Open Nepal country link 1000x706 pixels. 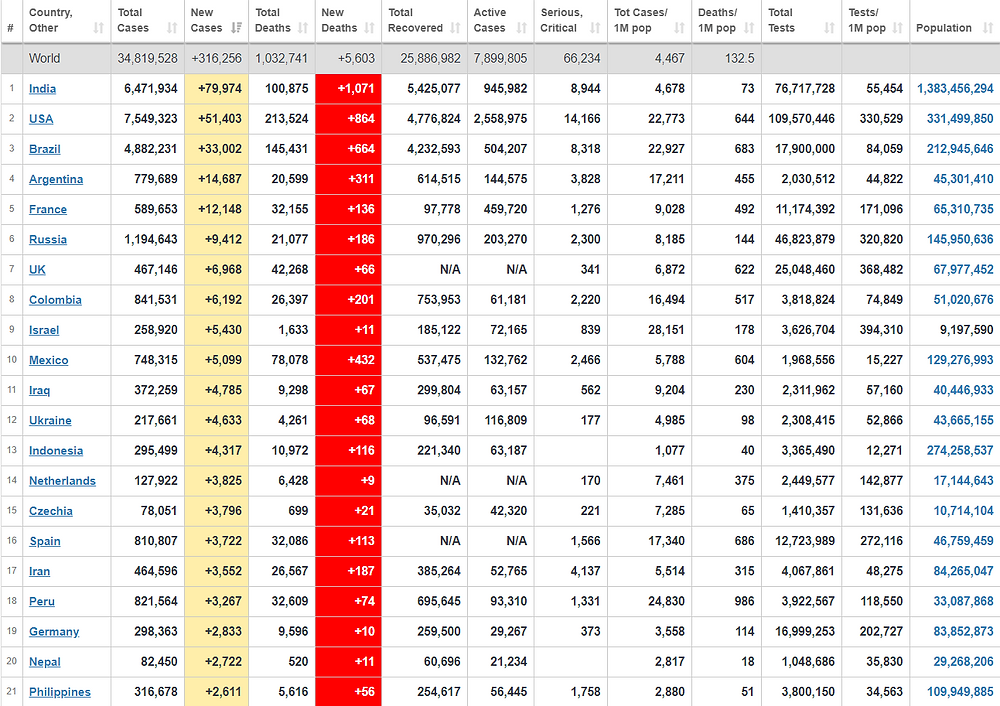click(x=45, y=662)
